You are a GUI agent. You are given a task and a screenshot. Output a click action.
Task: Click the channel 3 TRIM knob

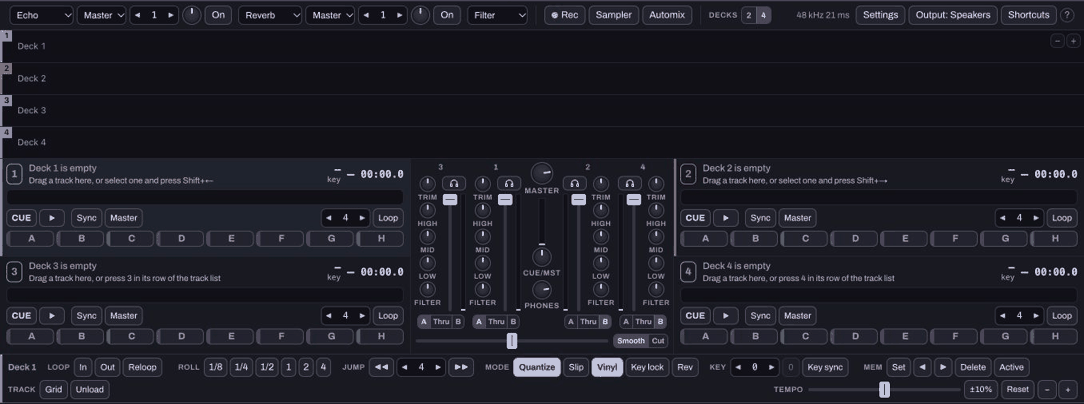coord(428,183)
